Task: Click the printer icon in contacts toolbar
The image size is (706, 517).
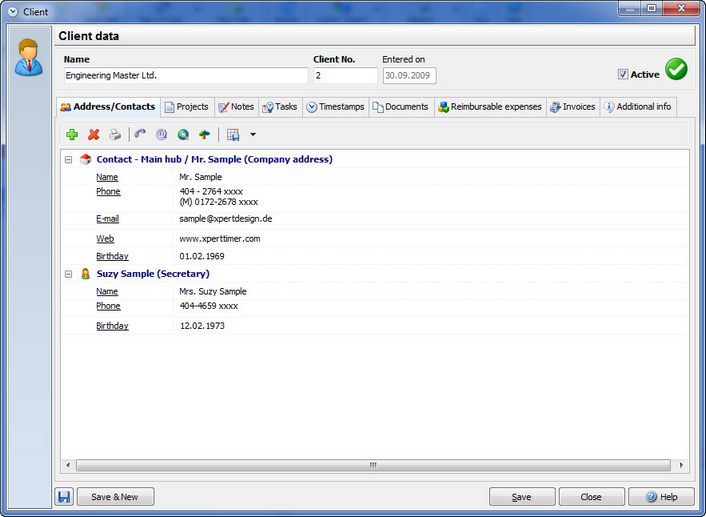Action: click(x=115, y=134)
